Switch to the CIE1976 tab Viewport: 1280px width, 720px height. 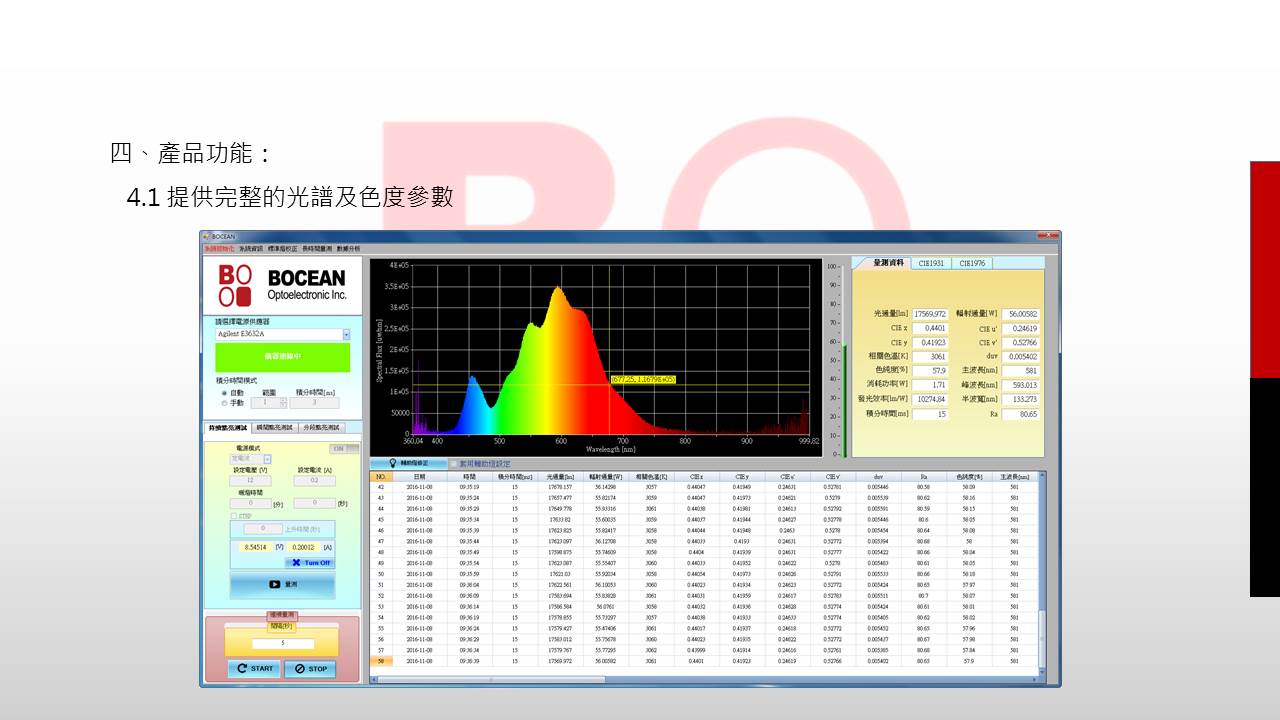(x=971, y=263)
